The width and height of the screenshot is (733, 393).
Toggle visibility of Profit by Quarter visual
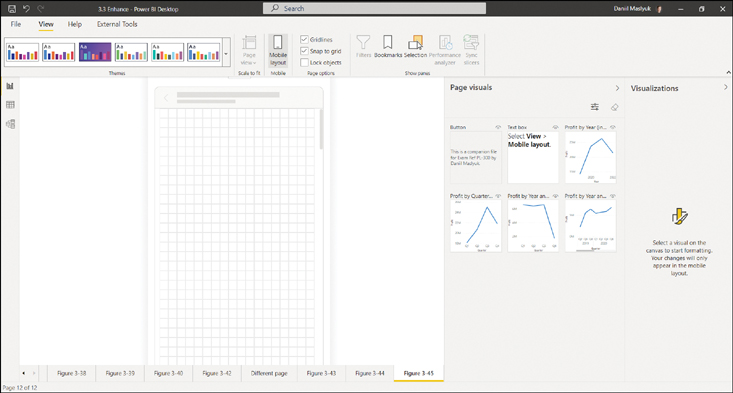(x=498, y=196)
